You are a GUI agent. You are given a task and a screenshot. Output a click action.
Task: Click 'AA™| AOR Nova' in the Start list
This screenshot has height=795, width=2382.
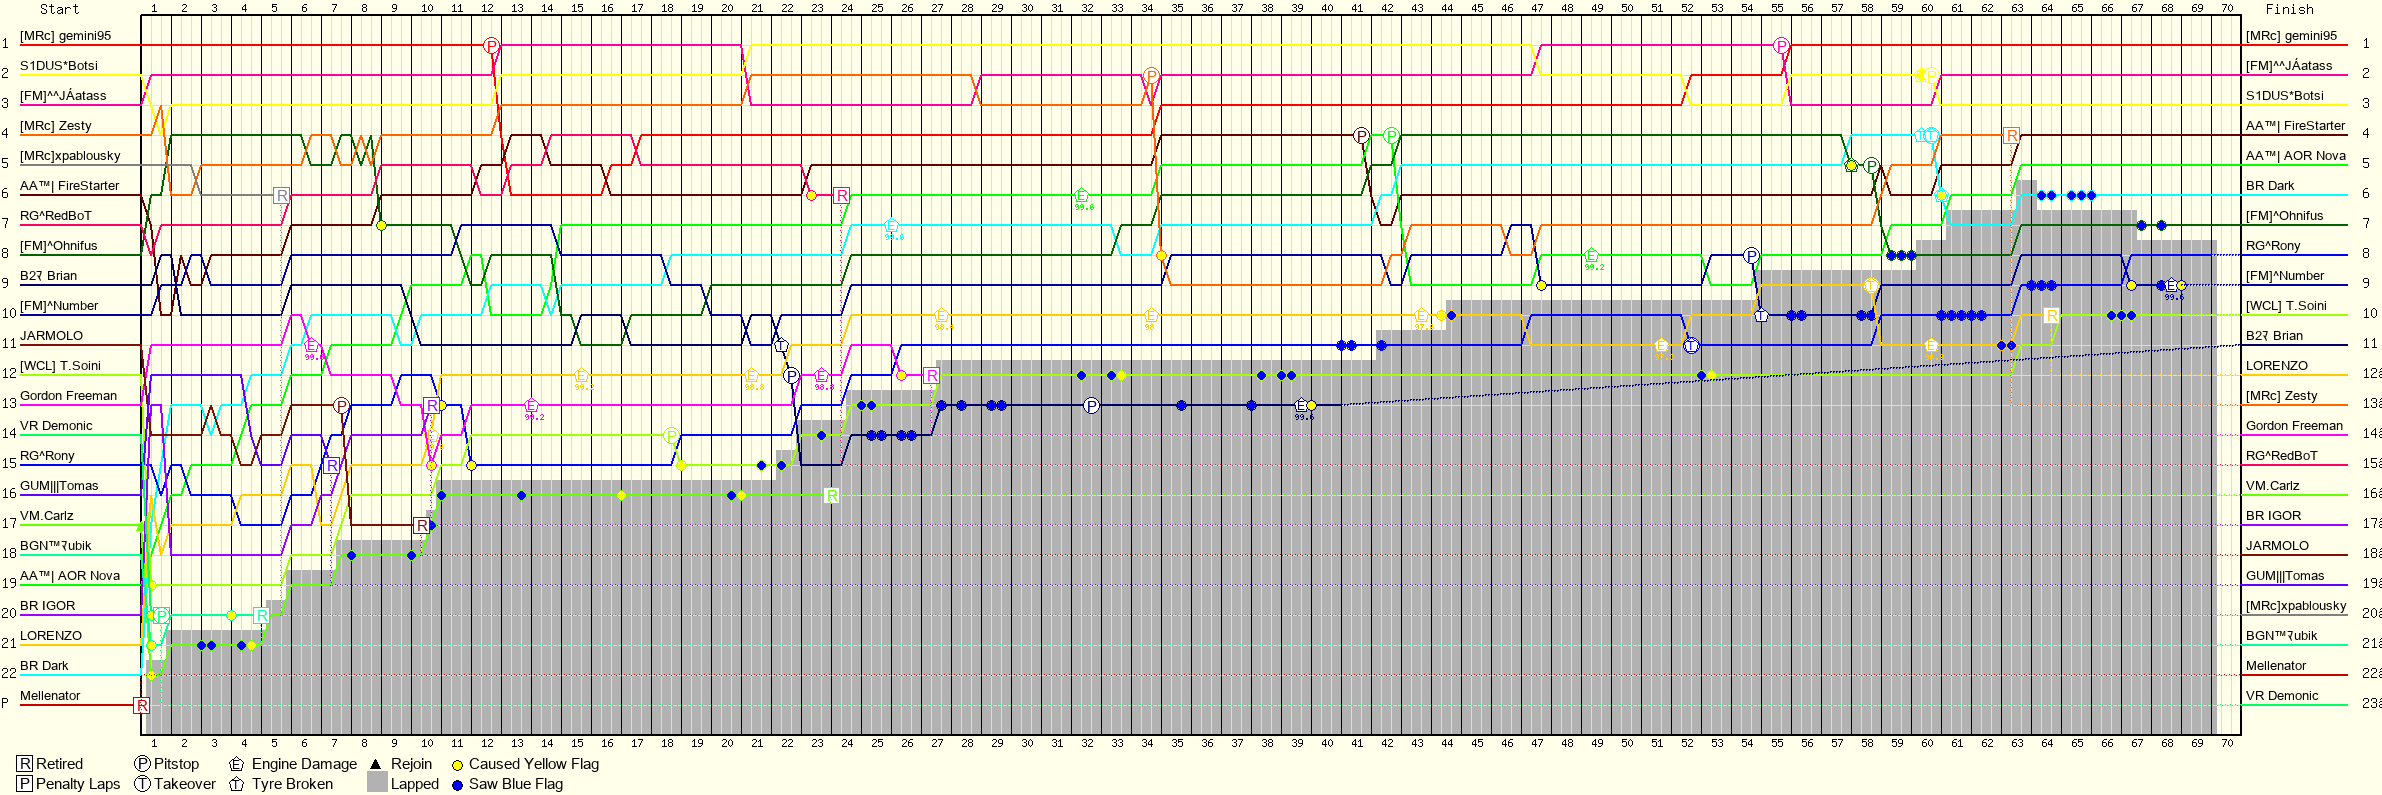[70, 576]
